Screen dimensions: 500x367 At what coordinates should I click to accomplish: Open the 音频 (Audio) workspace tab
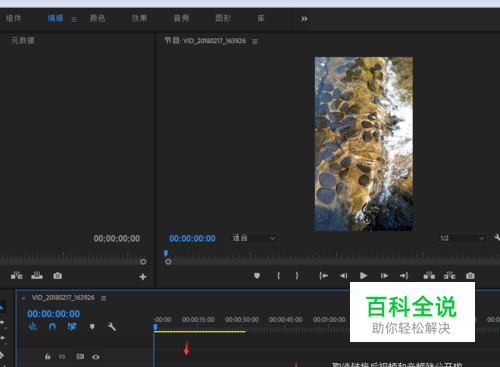pyautogui.click(x=181, y=18)
